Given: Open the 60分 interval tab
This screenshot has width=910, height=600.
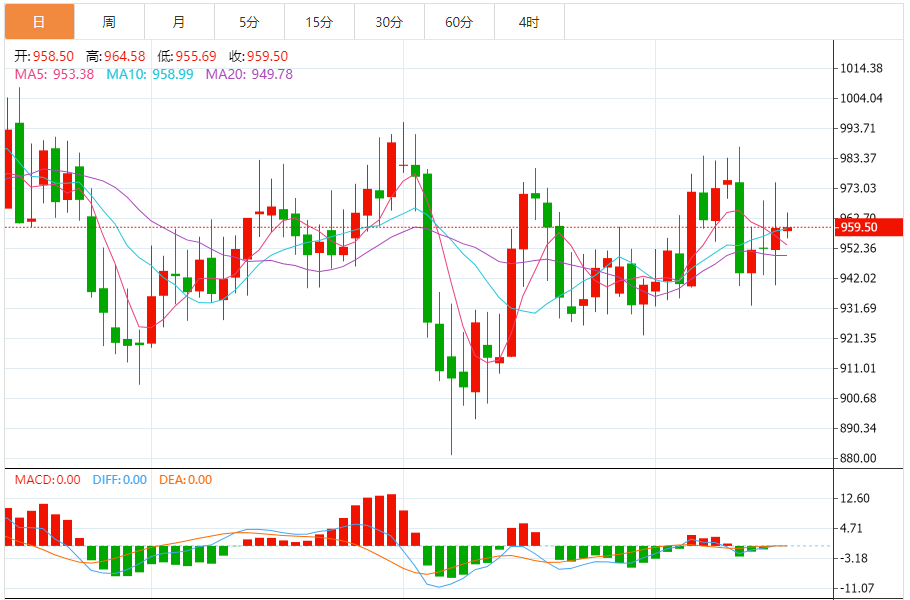Looking at the screenshot, I should [459, 22].
